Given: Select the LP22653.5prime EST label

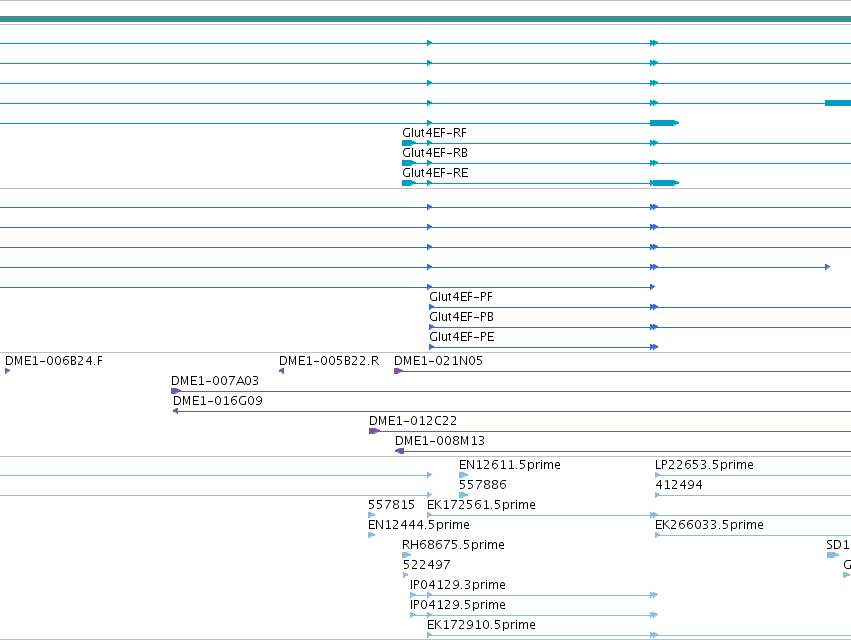Looking at the screenshot, I should (704, 465).
